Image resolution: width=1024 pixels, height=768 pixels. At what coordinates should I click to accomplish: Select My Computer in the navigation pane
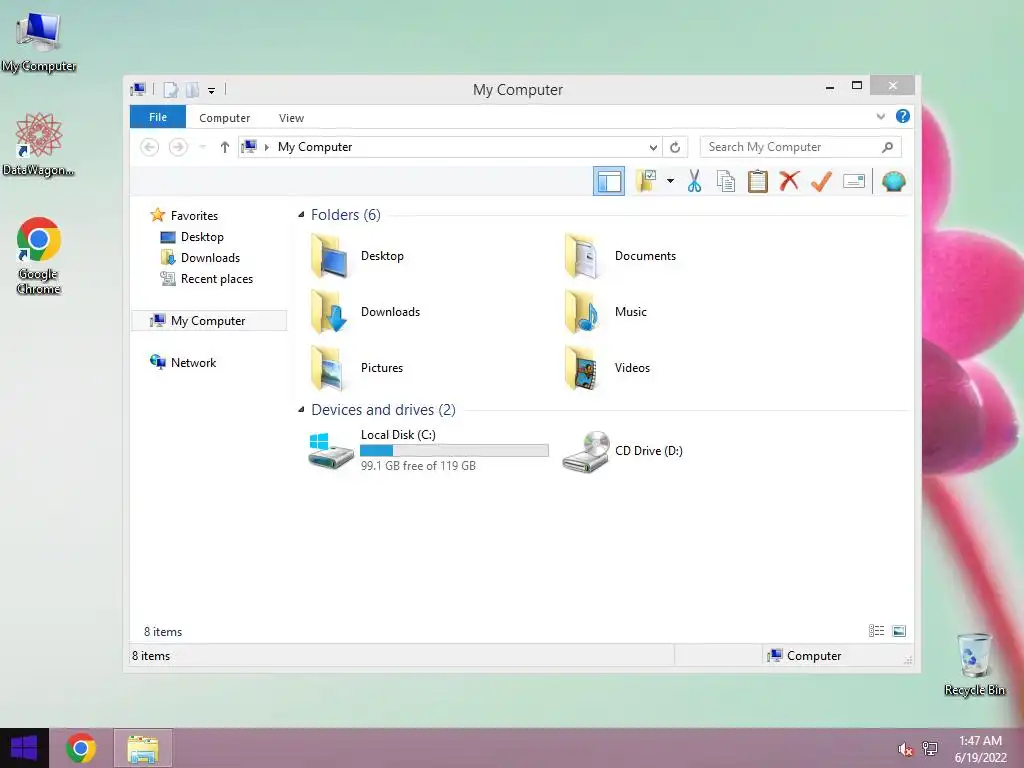(209, 321)
